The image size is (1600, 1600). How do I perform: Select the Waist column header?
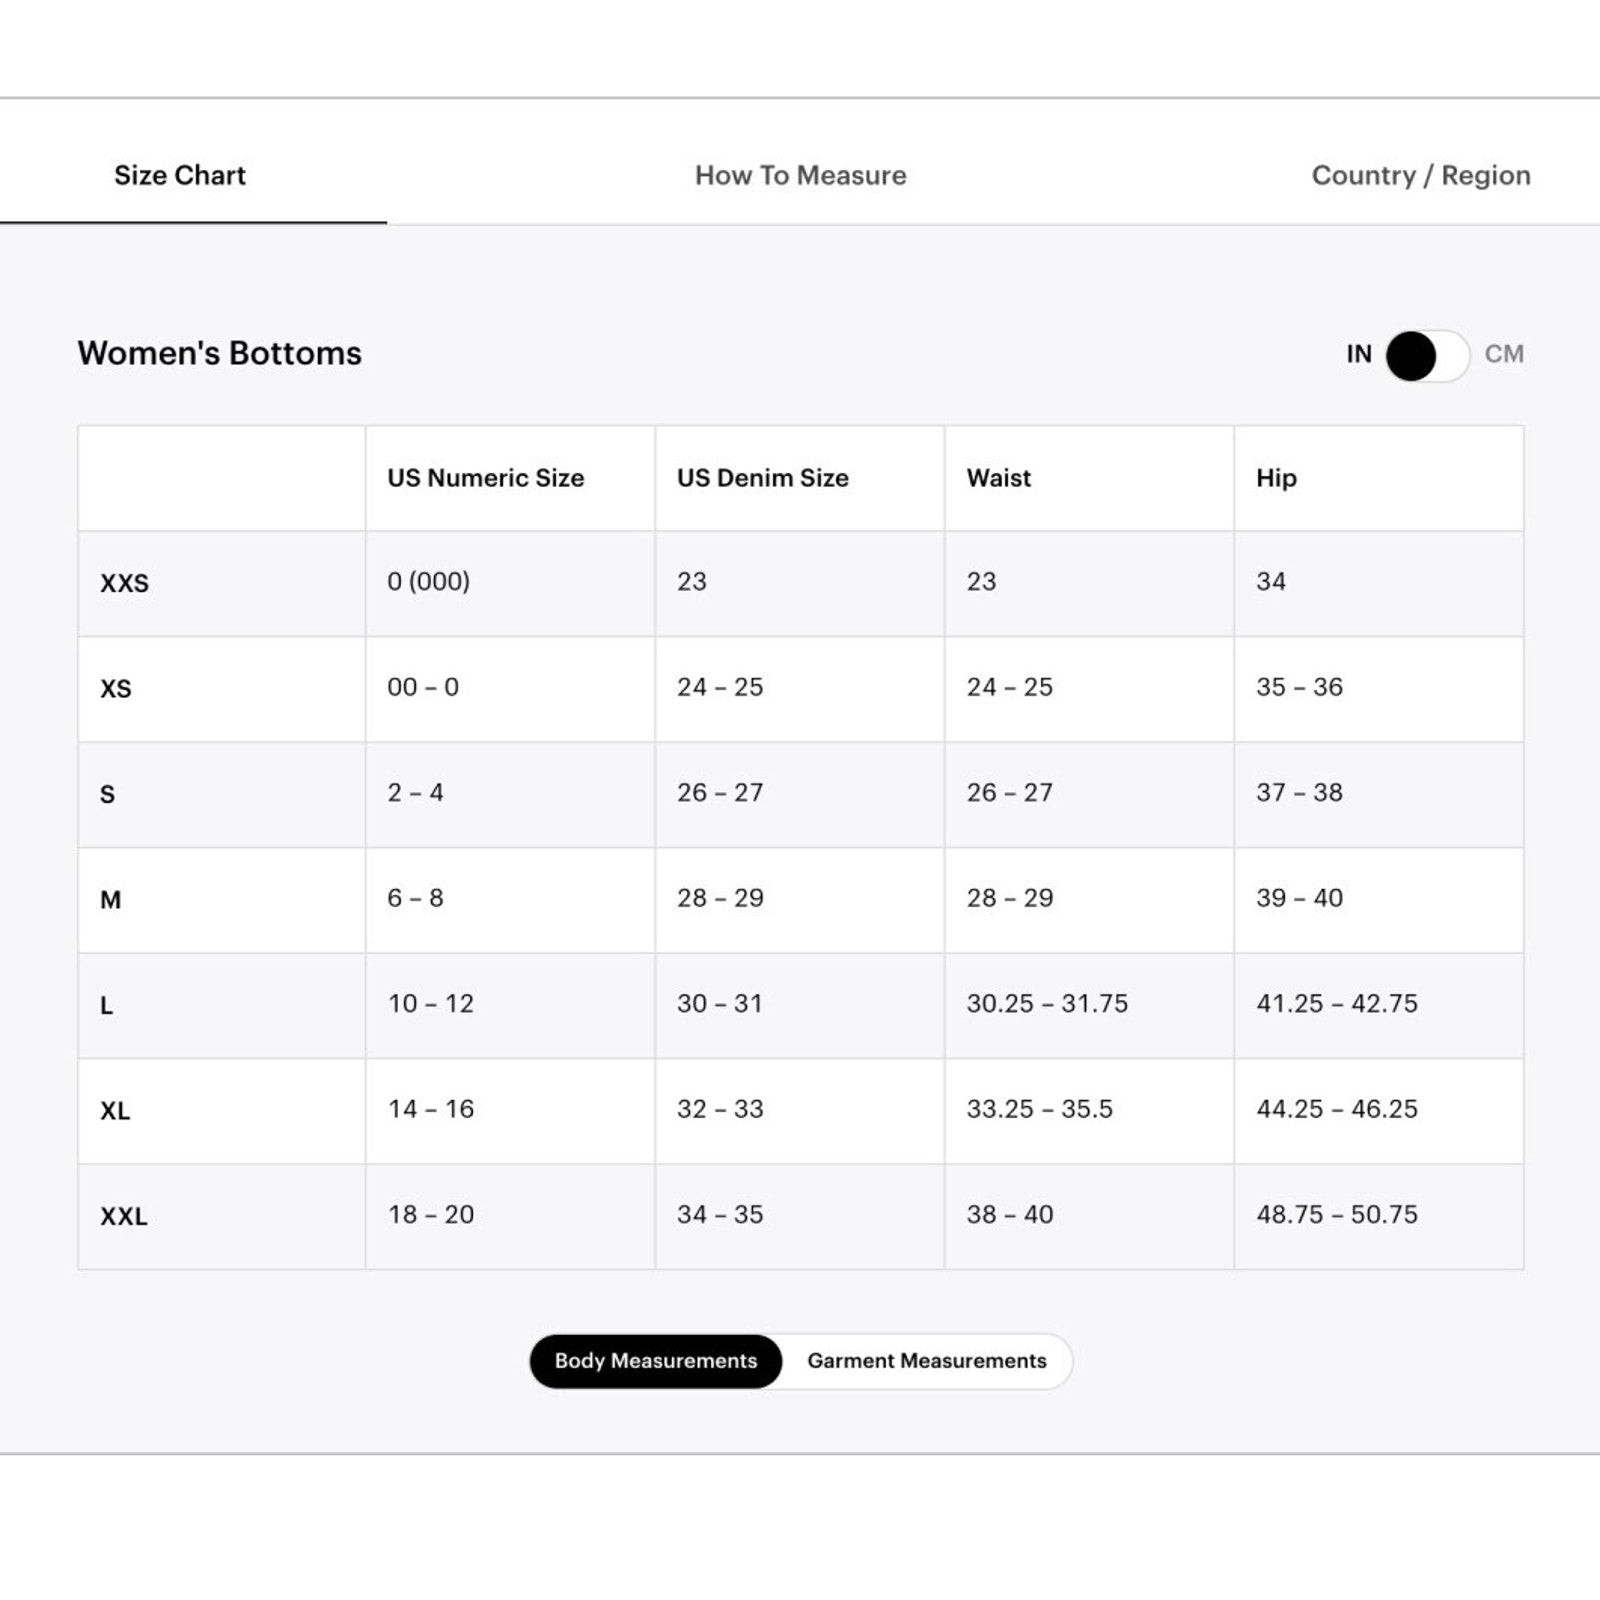coord(998,478)
